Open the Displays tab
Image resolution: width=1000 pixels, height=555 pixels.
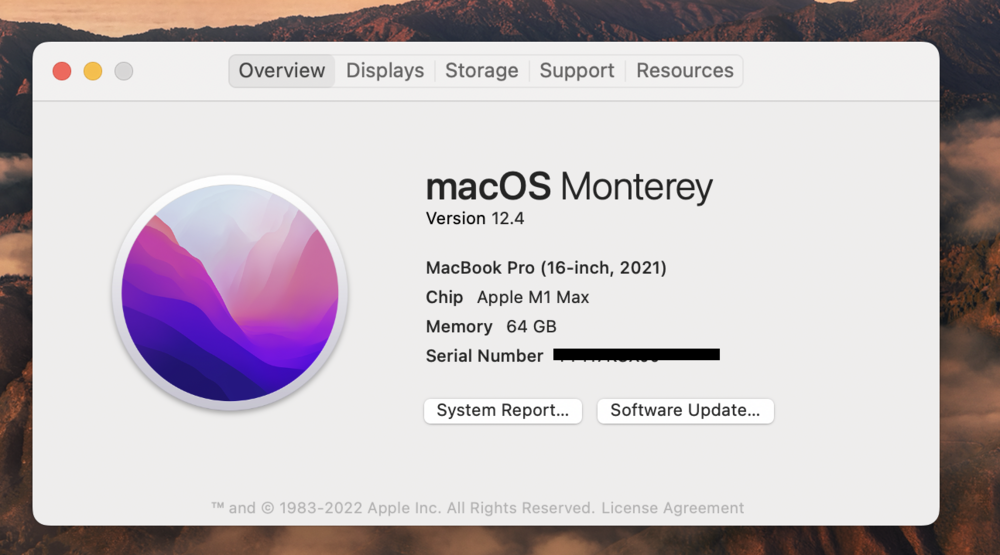385,71
